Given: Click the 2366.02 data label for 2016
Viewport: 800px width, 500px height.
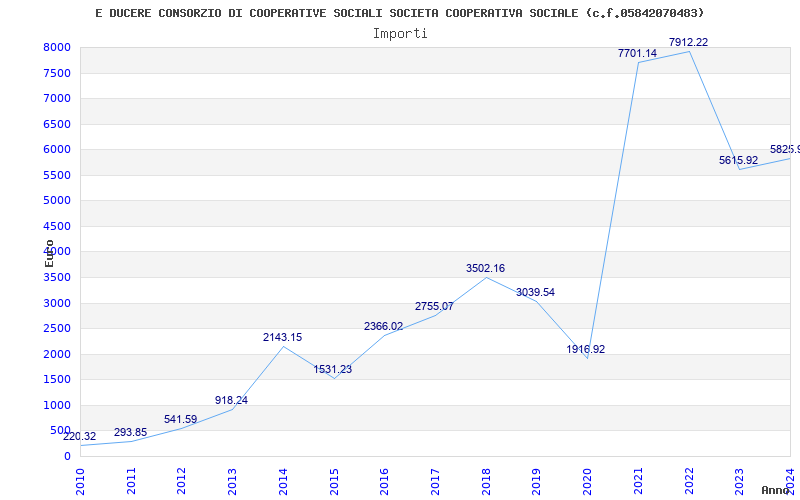Looking at the screenshot, I should click(x=383, y=326).
